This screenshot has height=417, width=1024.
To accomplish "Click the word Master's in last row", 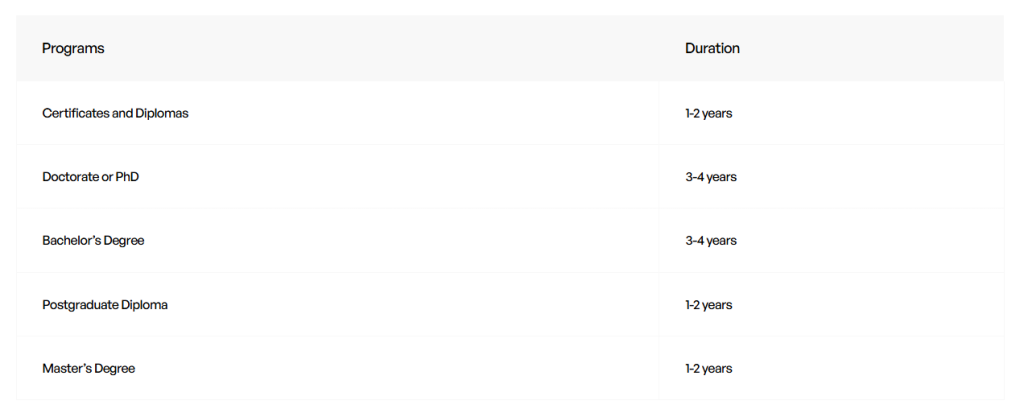I will tap(67, 369).
